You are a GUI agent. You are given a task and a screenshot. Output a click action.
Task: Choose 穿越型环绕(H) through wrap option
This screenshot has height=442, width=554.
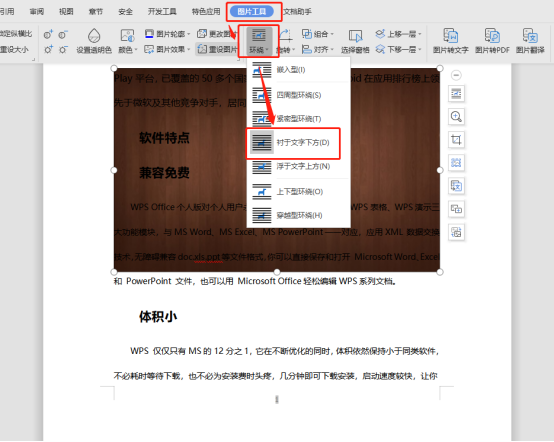(298, 215)
